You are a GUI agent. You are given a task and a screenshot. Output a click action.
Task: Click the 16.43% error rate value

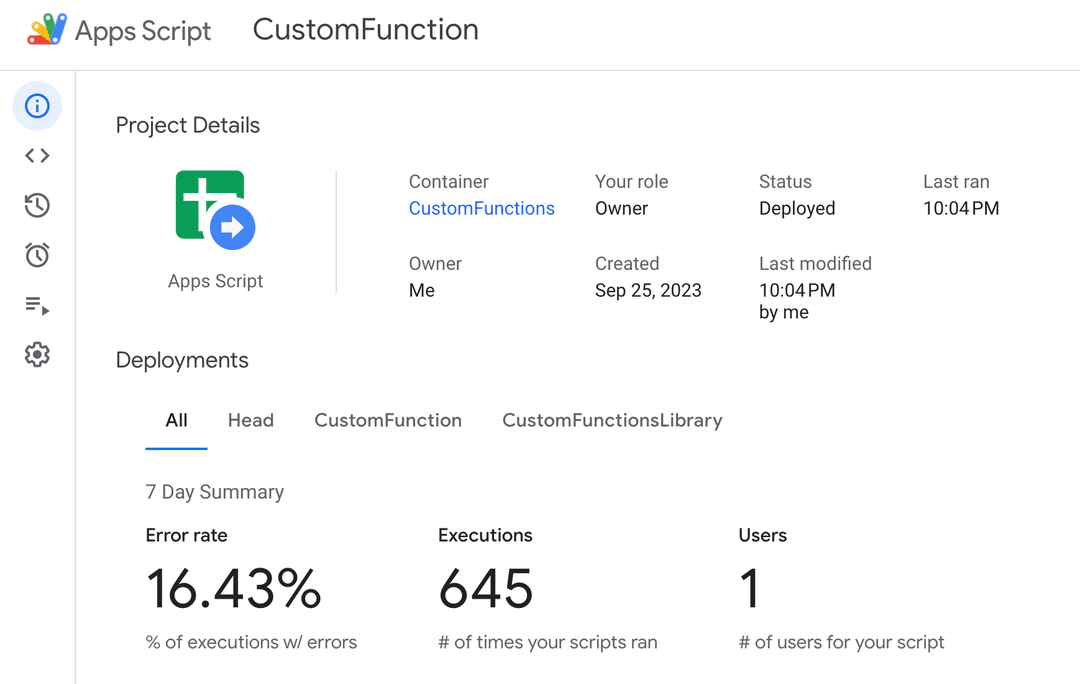click(x=233, y=589)
